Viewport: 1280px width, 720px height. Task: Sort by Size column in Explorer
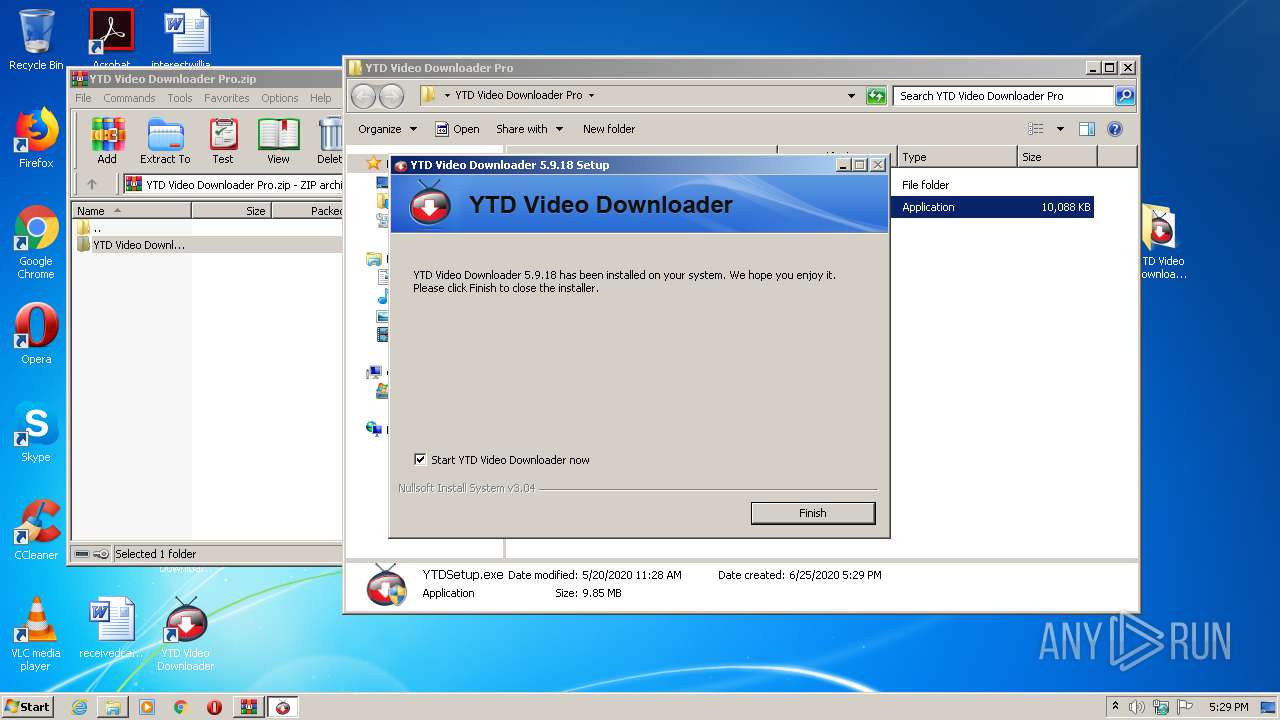(1057, 157)
